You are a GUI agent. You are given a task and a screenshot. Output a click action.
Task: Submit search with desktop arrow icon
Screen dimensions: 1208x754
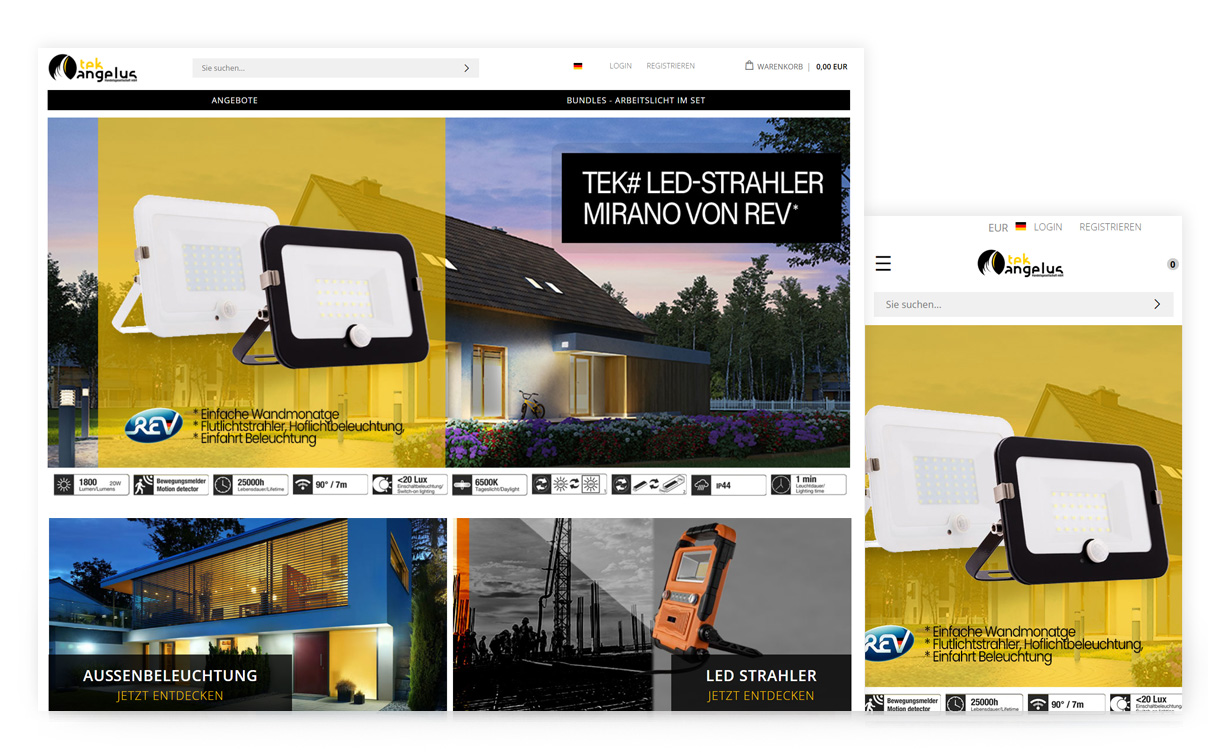coord(466,68)
